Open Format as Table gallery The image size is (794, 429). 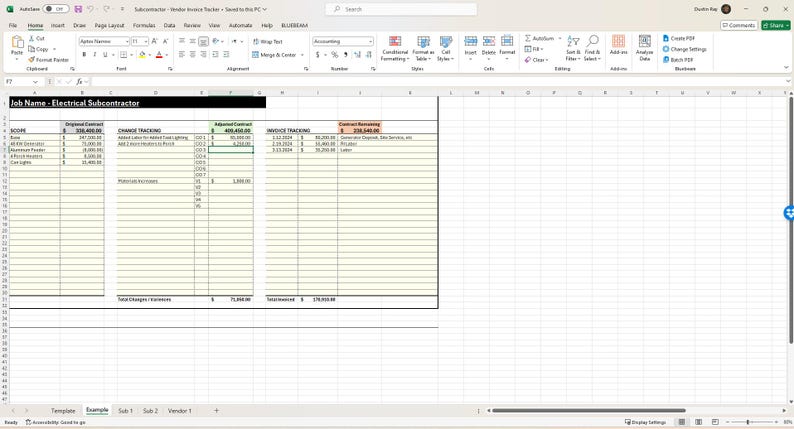point(423,49)
